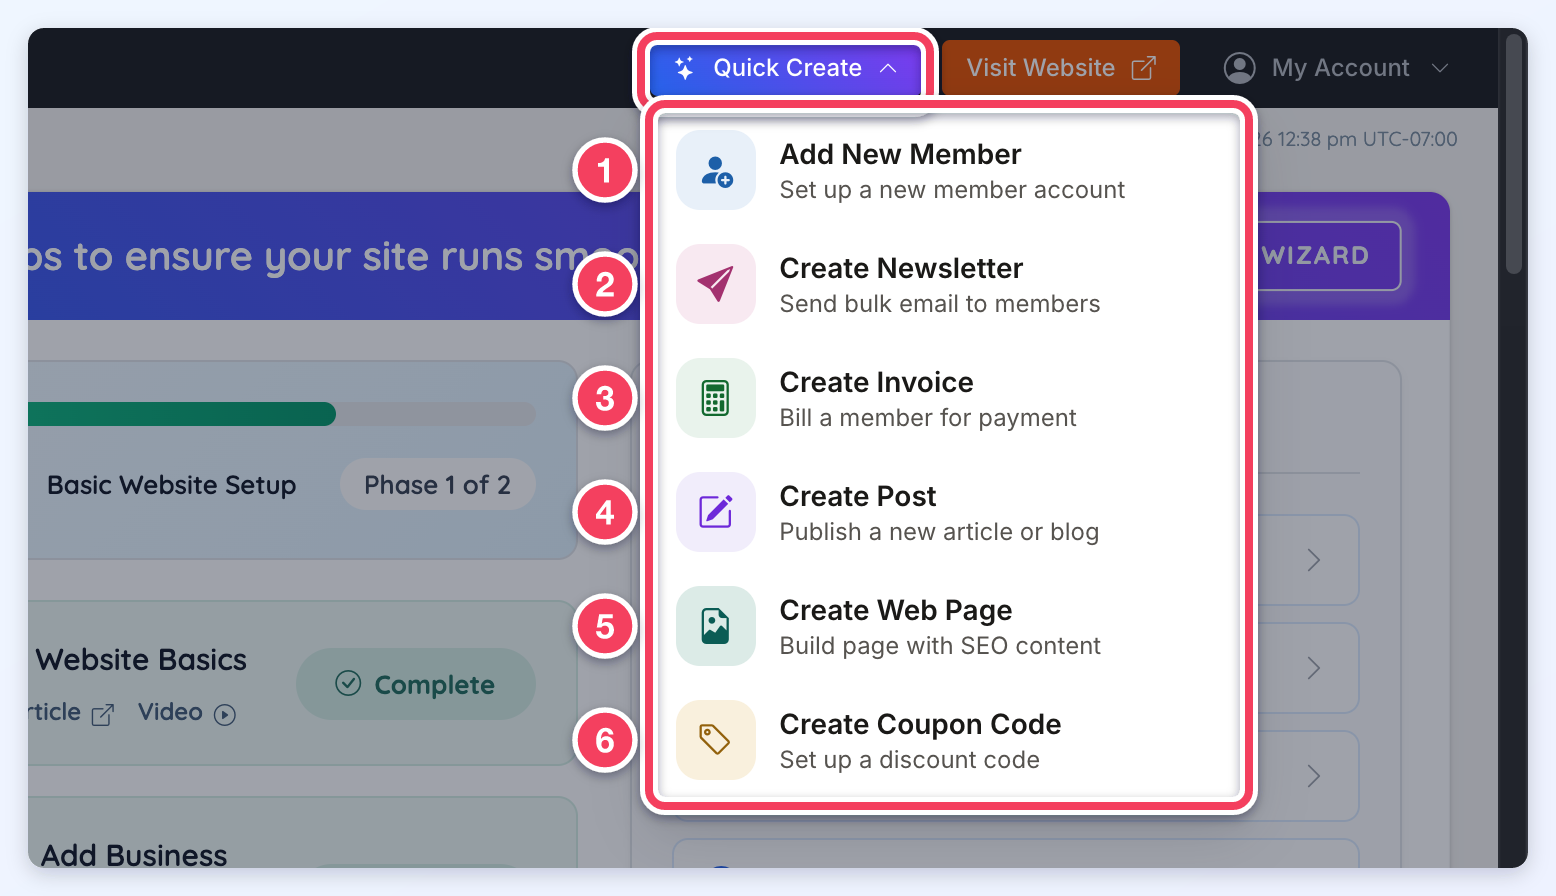
Task: Click the green setup progress bar
Action: [182, 414]
